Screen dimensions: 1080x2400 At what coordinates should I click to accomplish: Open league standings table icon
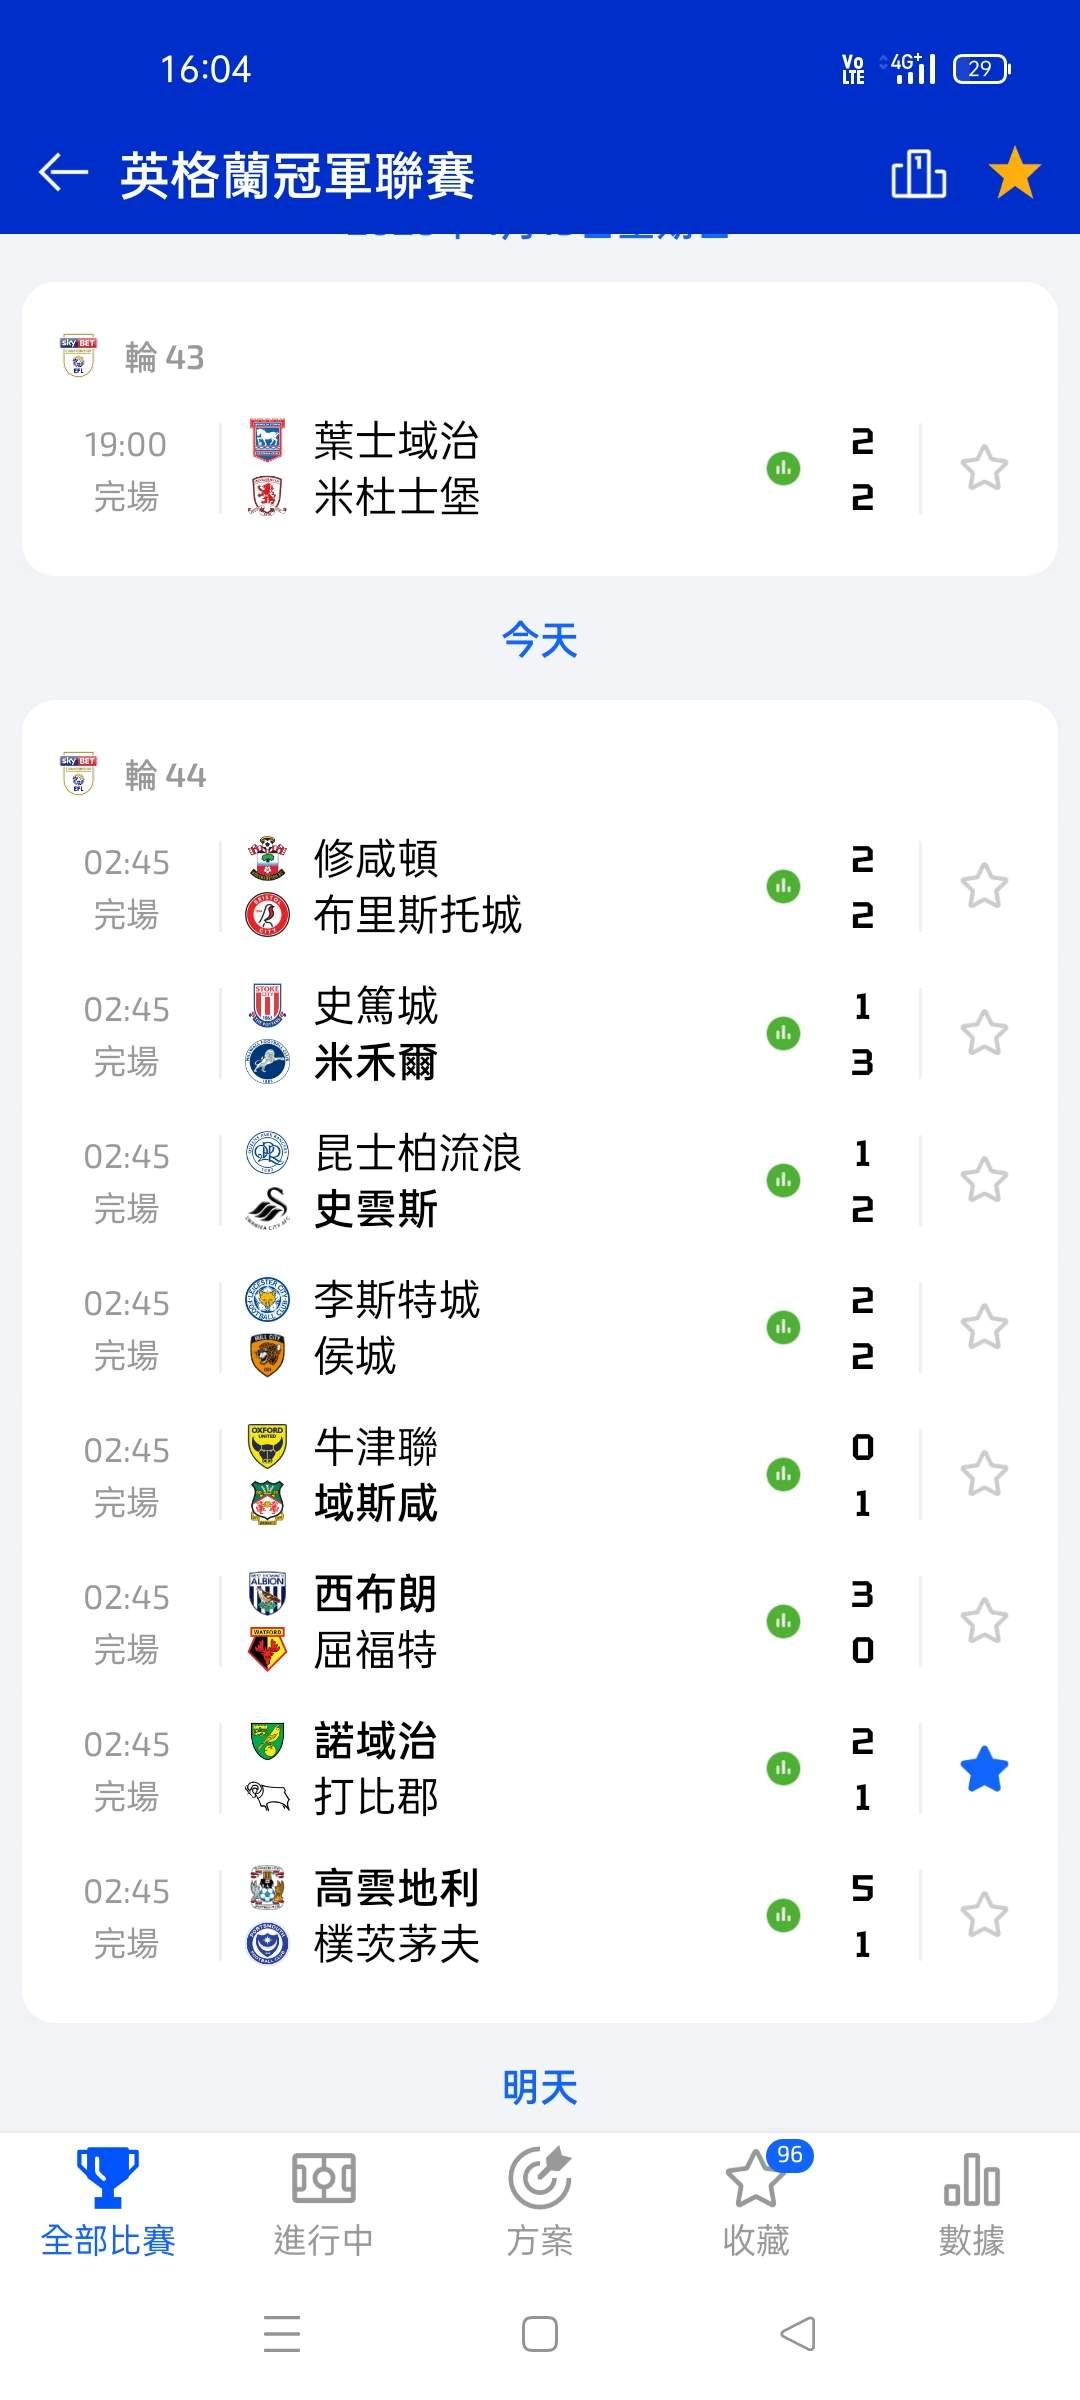pos(918,174)
